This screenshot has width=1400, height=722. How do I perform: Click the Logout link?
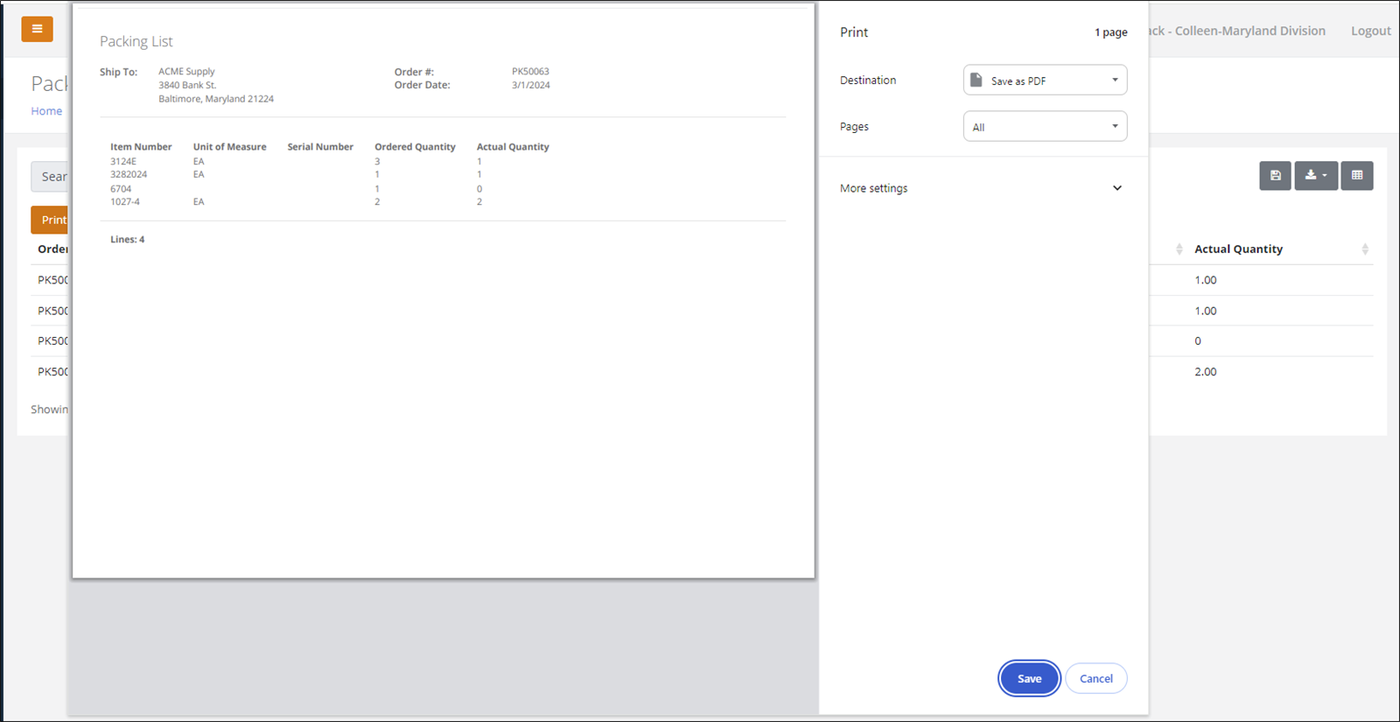pos(1371,31)
